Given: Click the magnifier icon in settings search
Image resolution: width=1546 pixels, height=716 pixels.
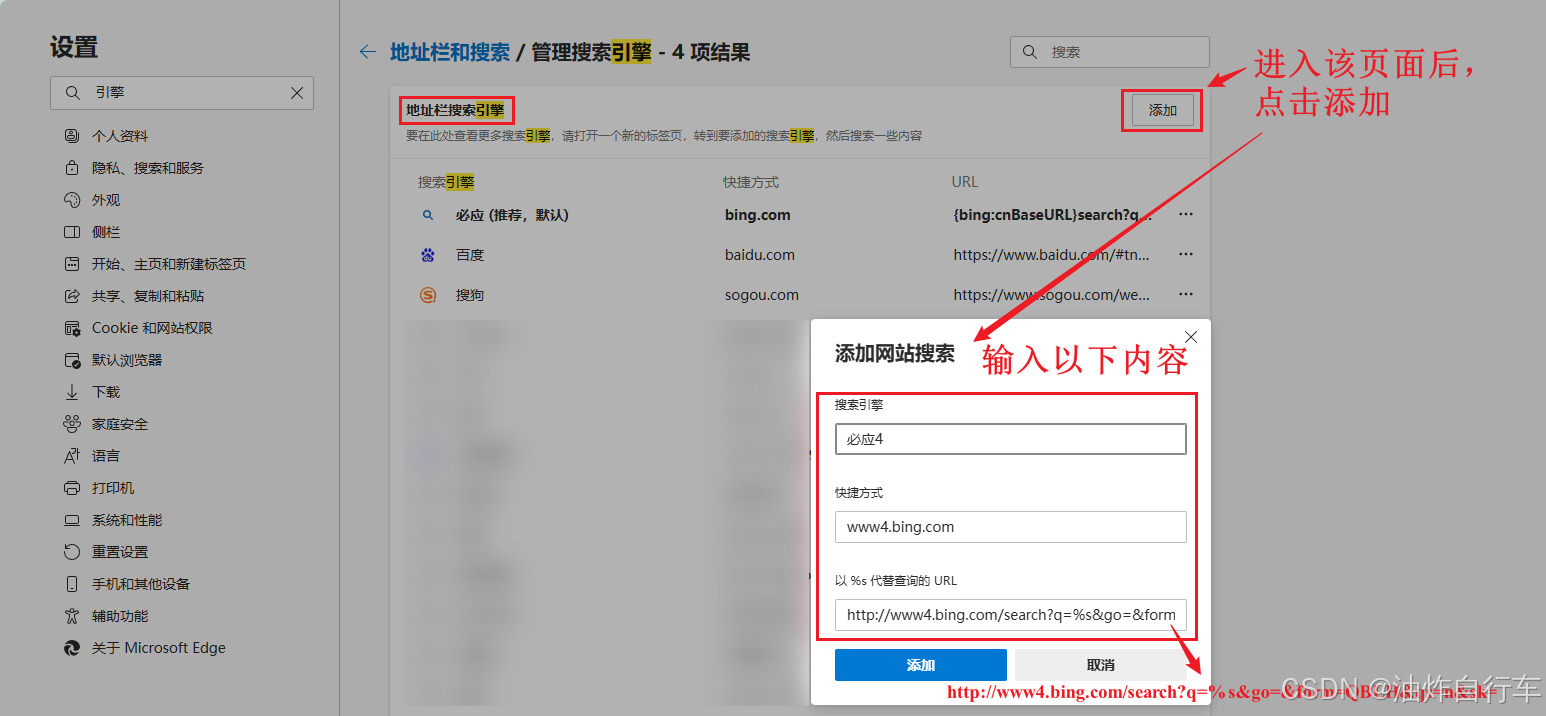Looking at the screenshot, I should pyautogui.click(x=72, y=93).
